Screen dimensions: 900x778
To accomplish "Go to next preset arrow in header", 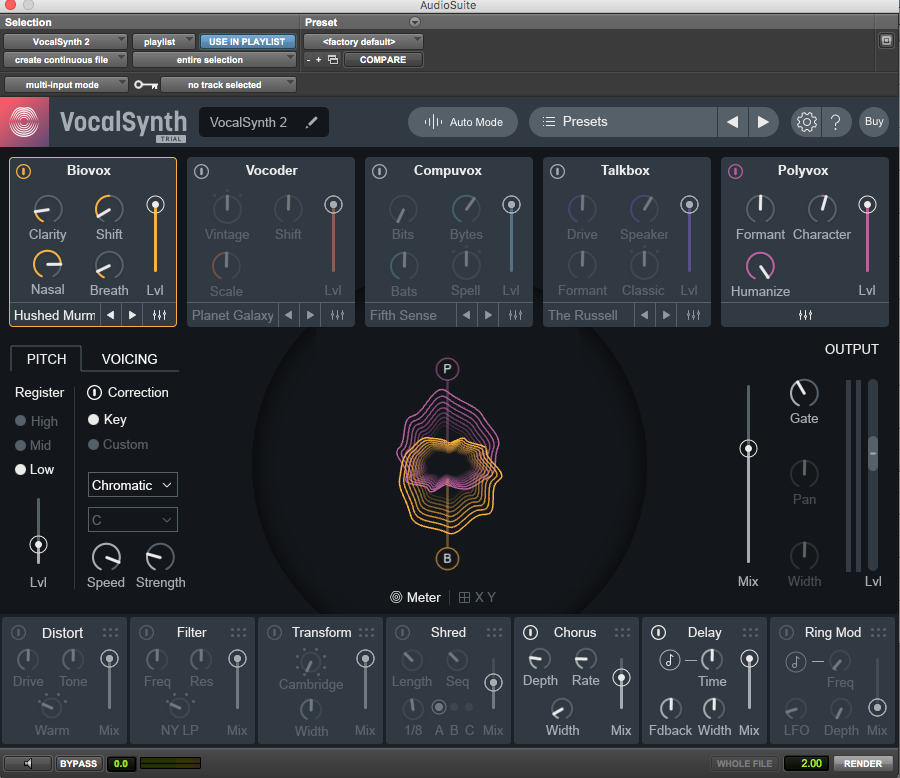I will click(763, 122).
